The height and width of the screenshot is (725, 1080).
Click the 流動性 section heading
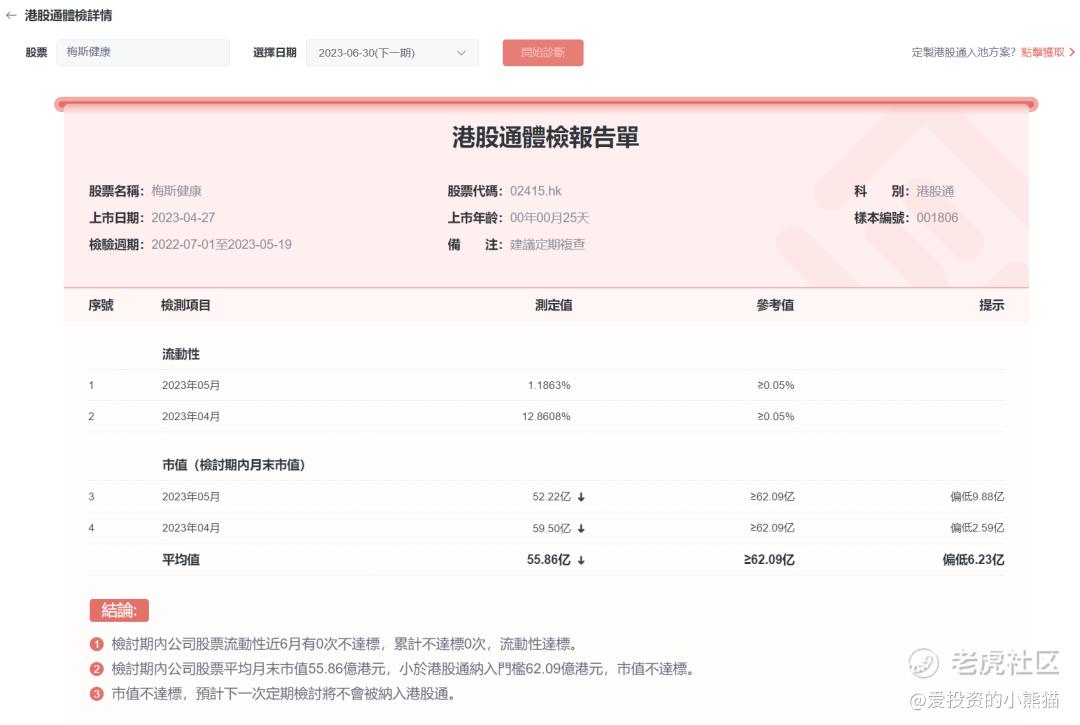pos(181,354)
